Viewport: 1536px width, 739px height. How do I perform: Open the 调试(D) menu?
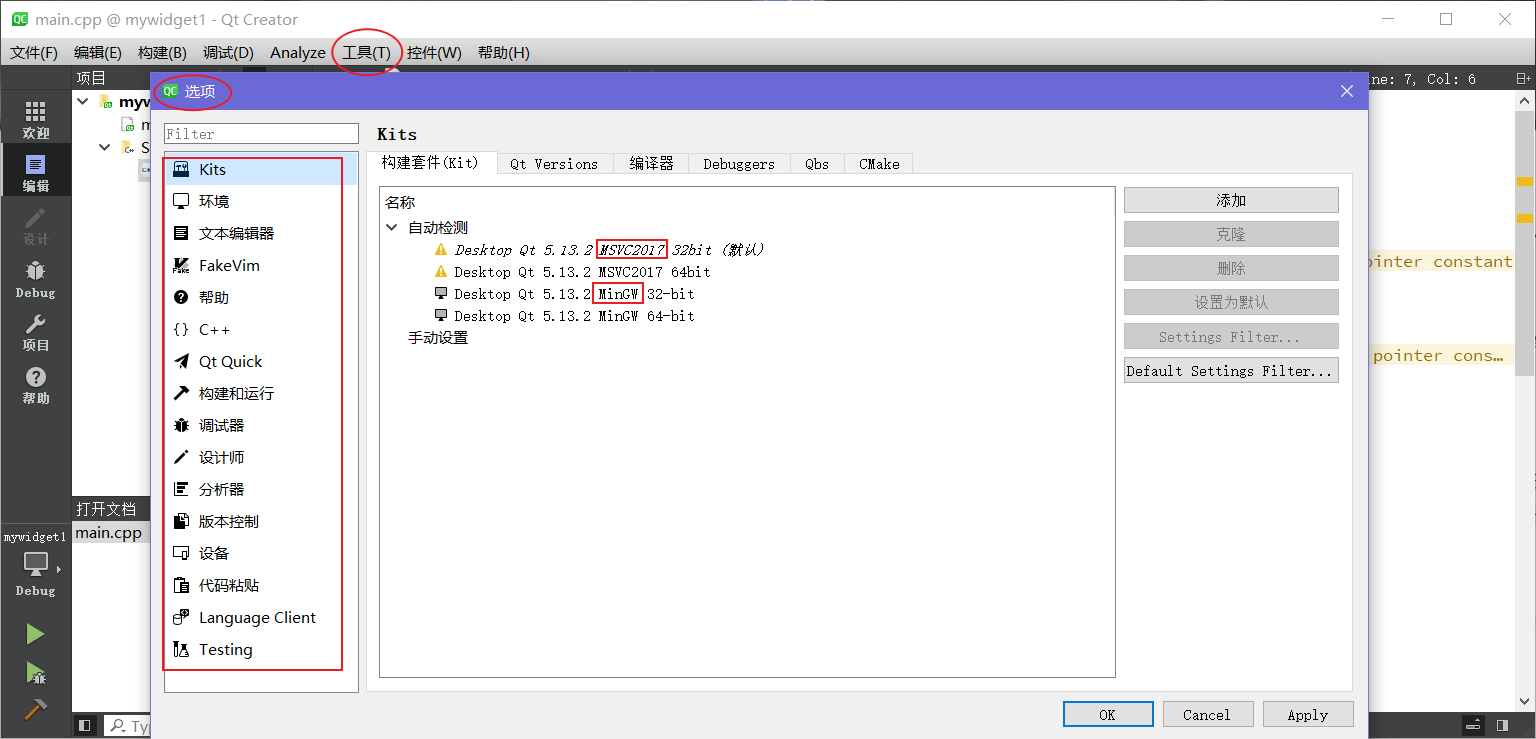(x=228, y=53)
